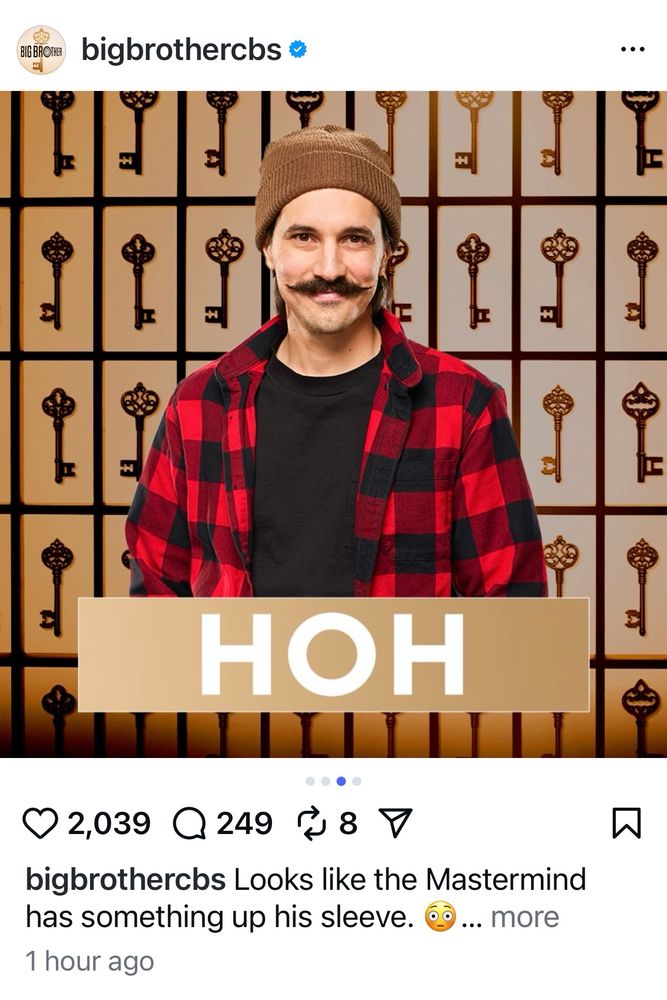The width and height of the screenshot is (667, 1000).
Task: Select the active third carousel dot
Action: [x=341, y=781]
